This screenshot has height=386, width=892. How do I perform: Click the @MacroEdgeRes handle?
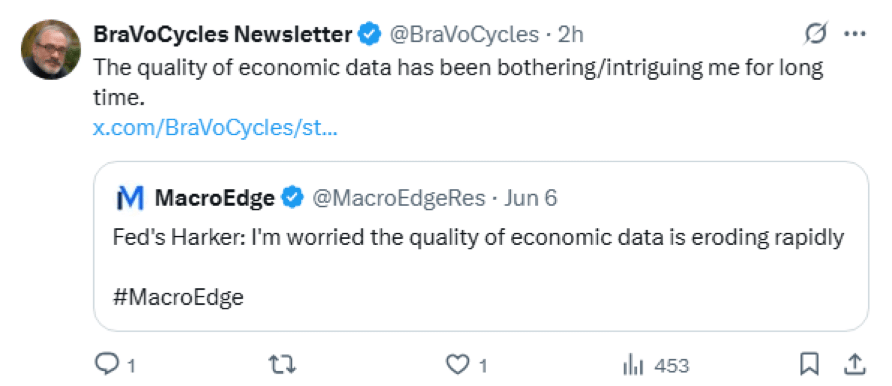click(398, 198)
